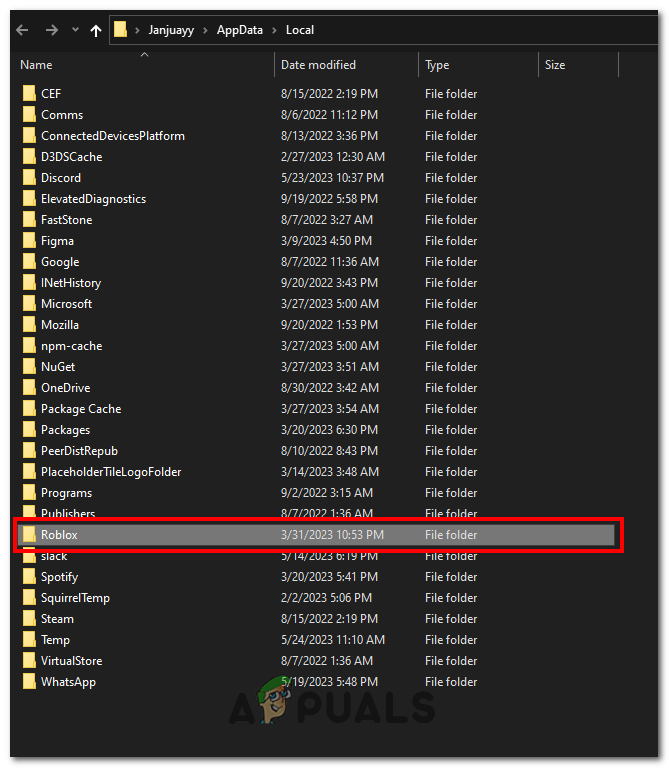Click the address bar folder icon
The height and width of the screenshot is (768, 669).
tap(120, 29)
